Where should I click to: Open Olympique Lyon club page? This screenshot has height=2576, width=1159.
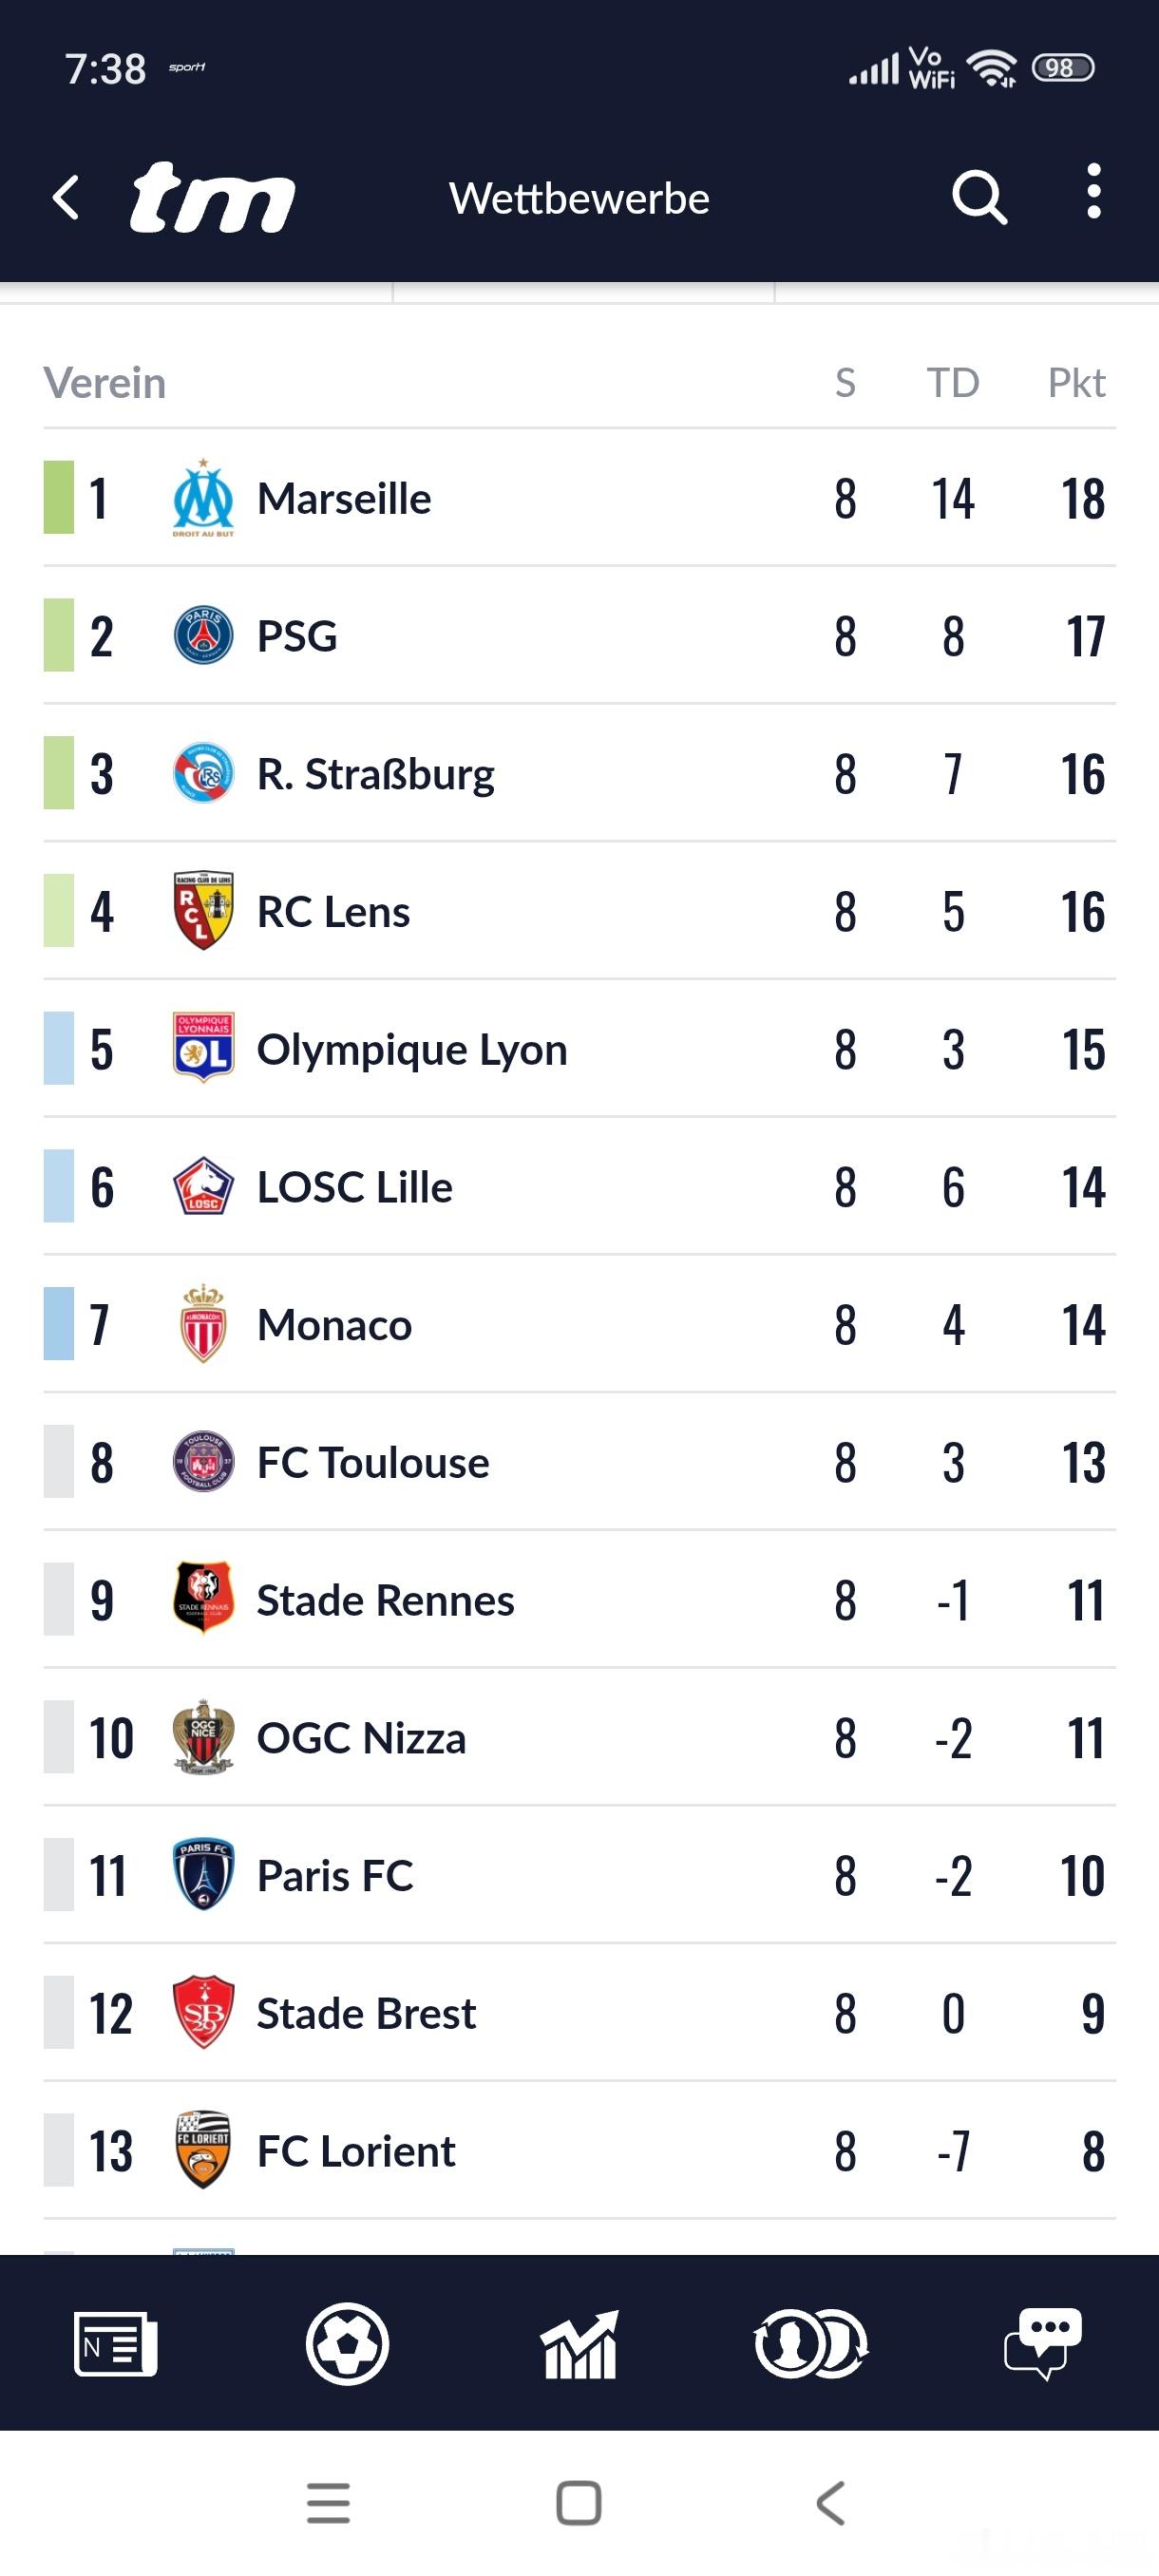click(411, 1049)
